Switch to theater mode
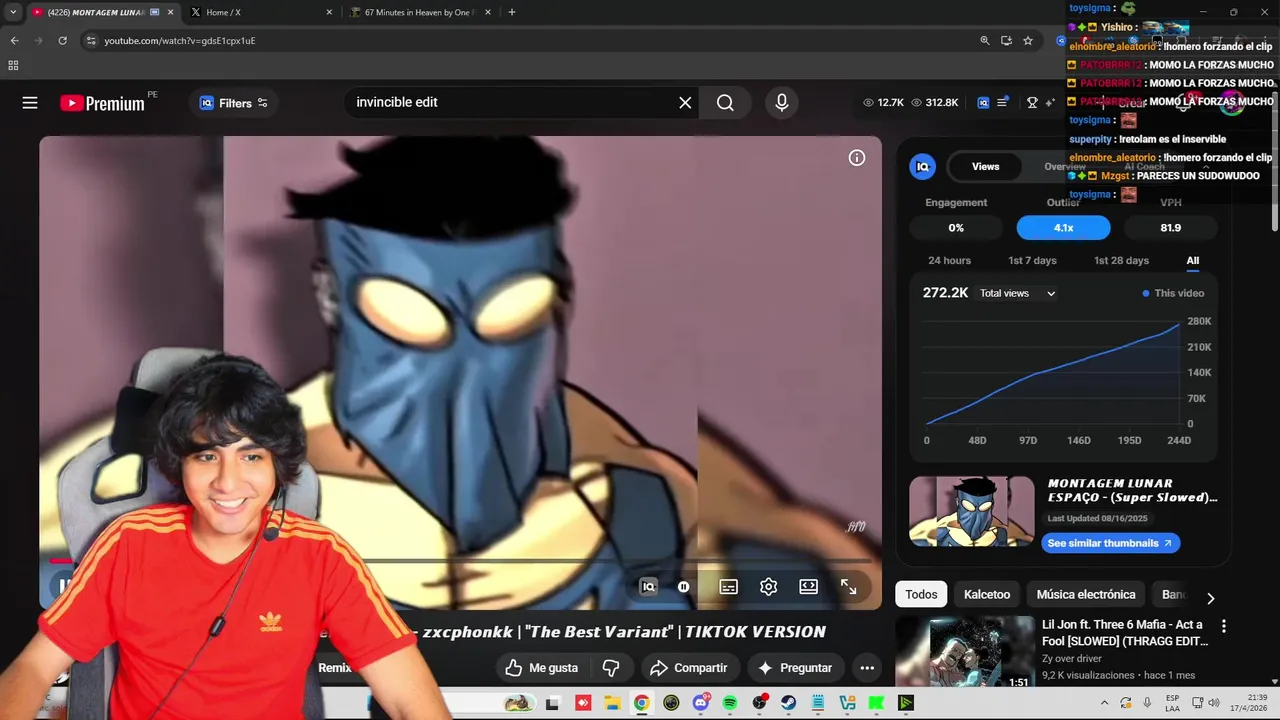 click(x=808, y=587)
